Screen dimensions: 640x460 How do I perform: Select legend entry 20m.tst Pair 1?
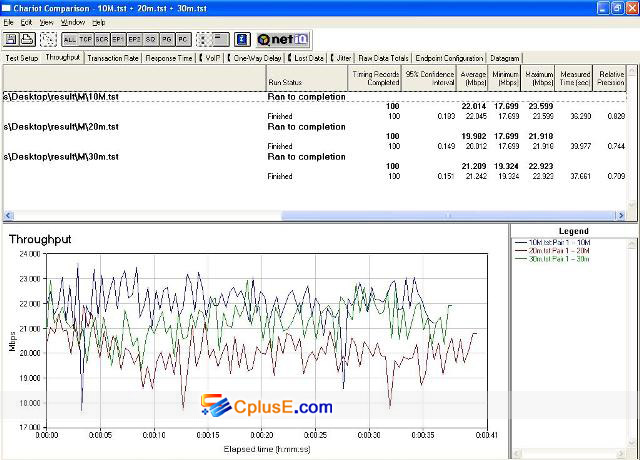553,251
